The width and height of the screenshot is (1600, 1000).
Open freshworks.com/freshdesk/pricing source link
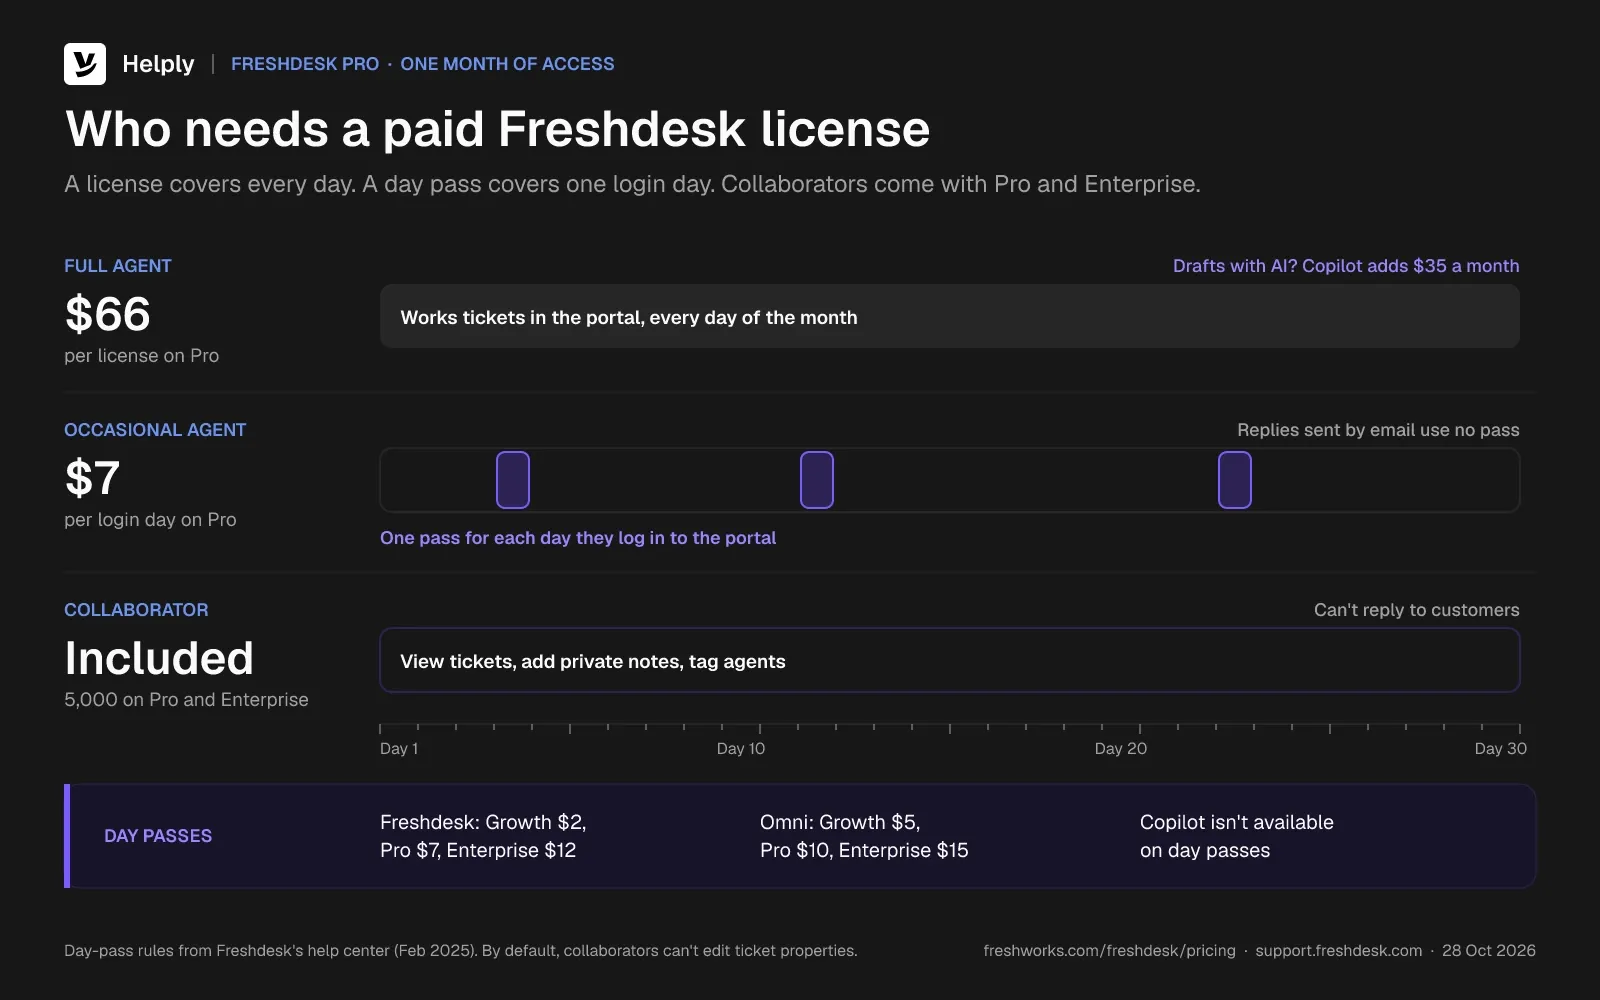(1109, 951)
